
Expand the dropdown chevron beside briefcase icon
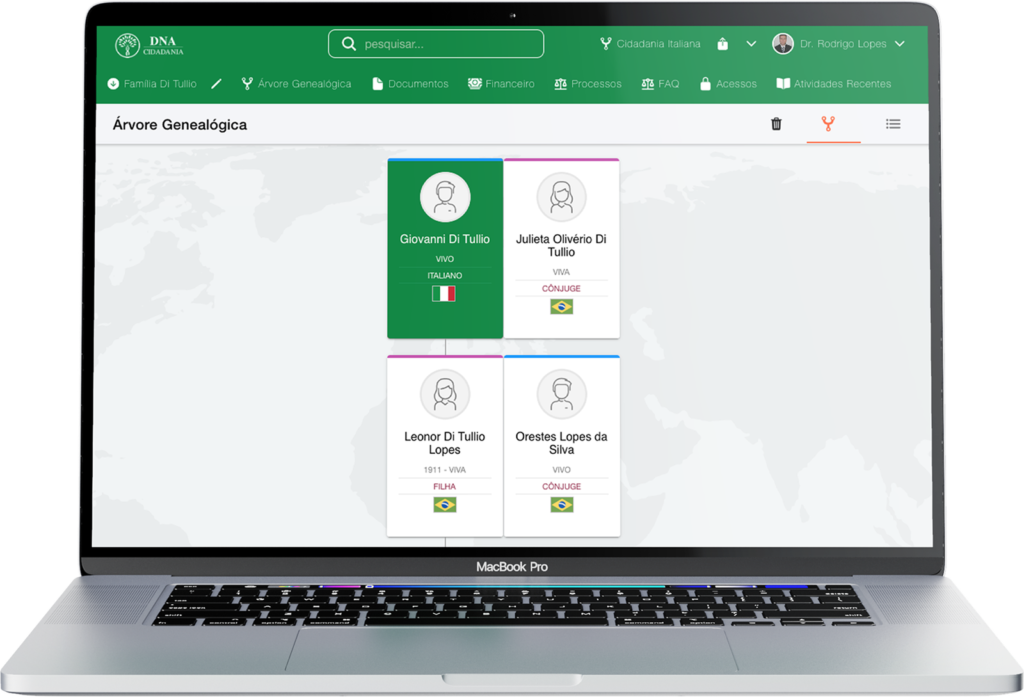[751, 44]
